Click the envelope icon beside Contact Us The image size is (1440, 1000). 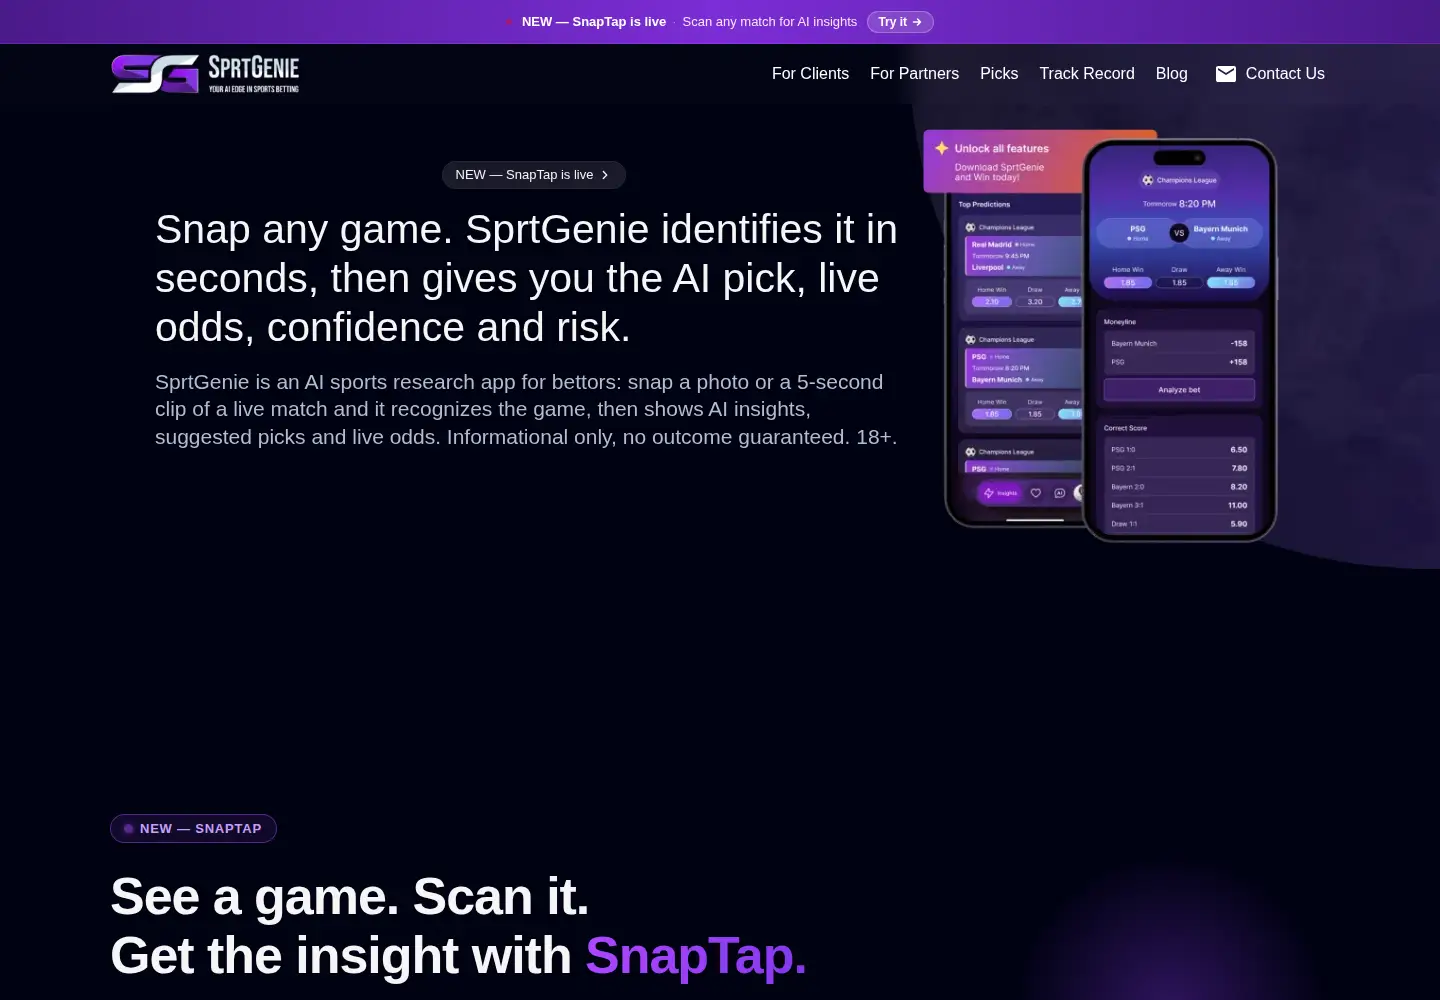[x=1225, y=74]
